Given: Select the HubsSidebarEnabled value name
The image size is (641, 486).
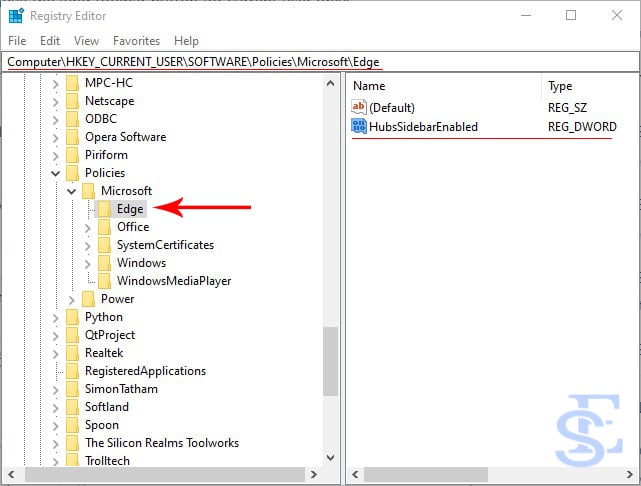Looking at the screenshot, I should (x=423, y=127).
